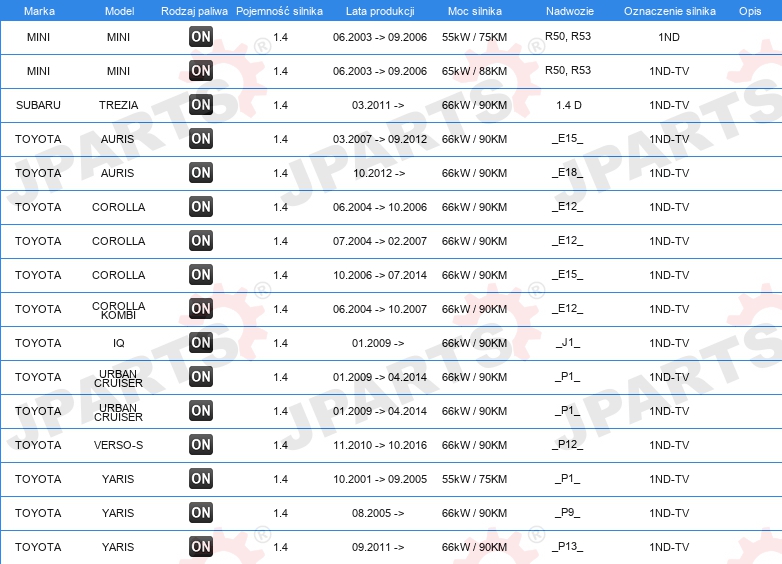782x564 pixels.
Task: Select the '10.2001 -> 09.2005' date cell
Action: pos(380,479)
